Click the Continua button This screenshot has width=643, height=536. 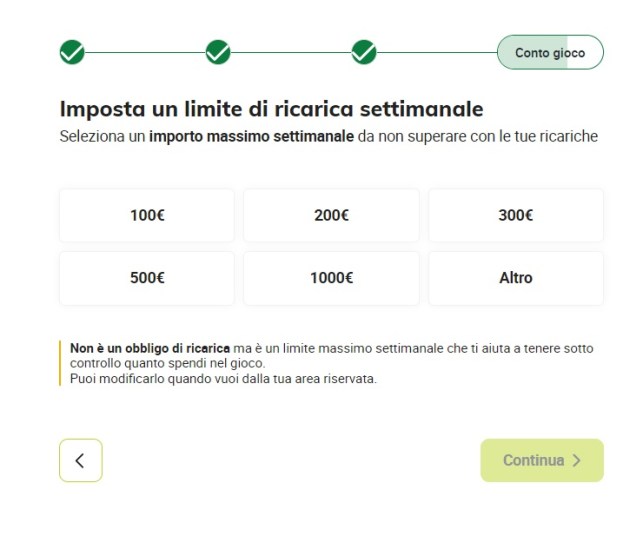click(542, 460)
